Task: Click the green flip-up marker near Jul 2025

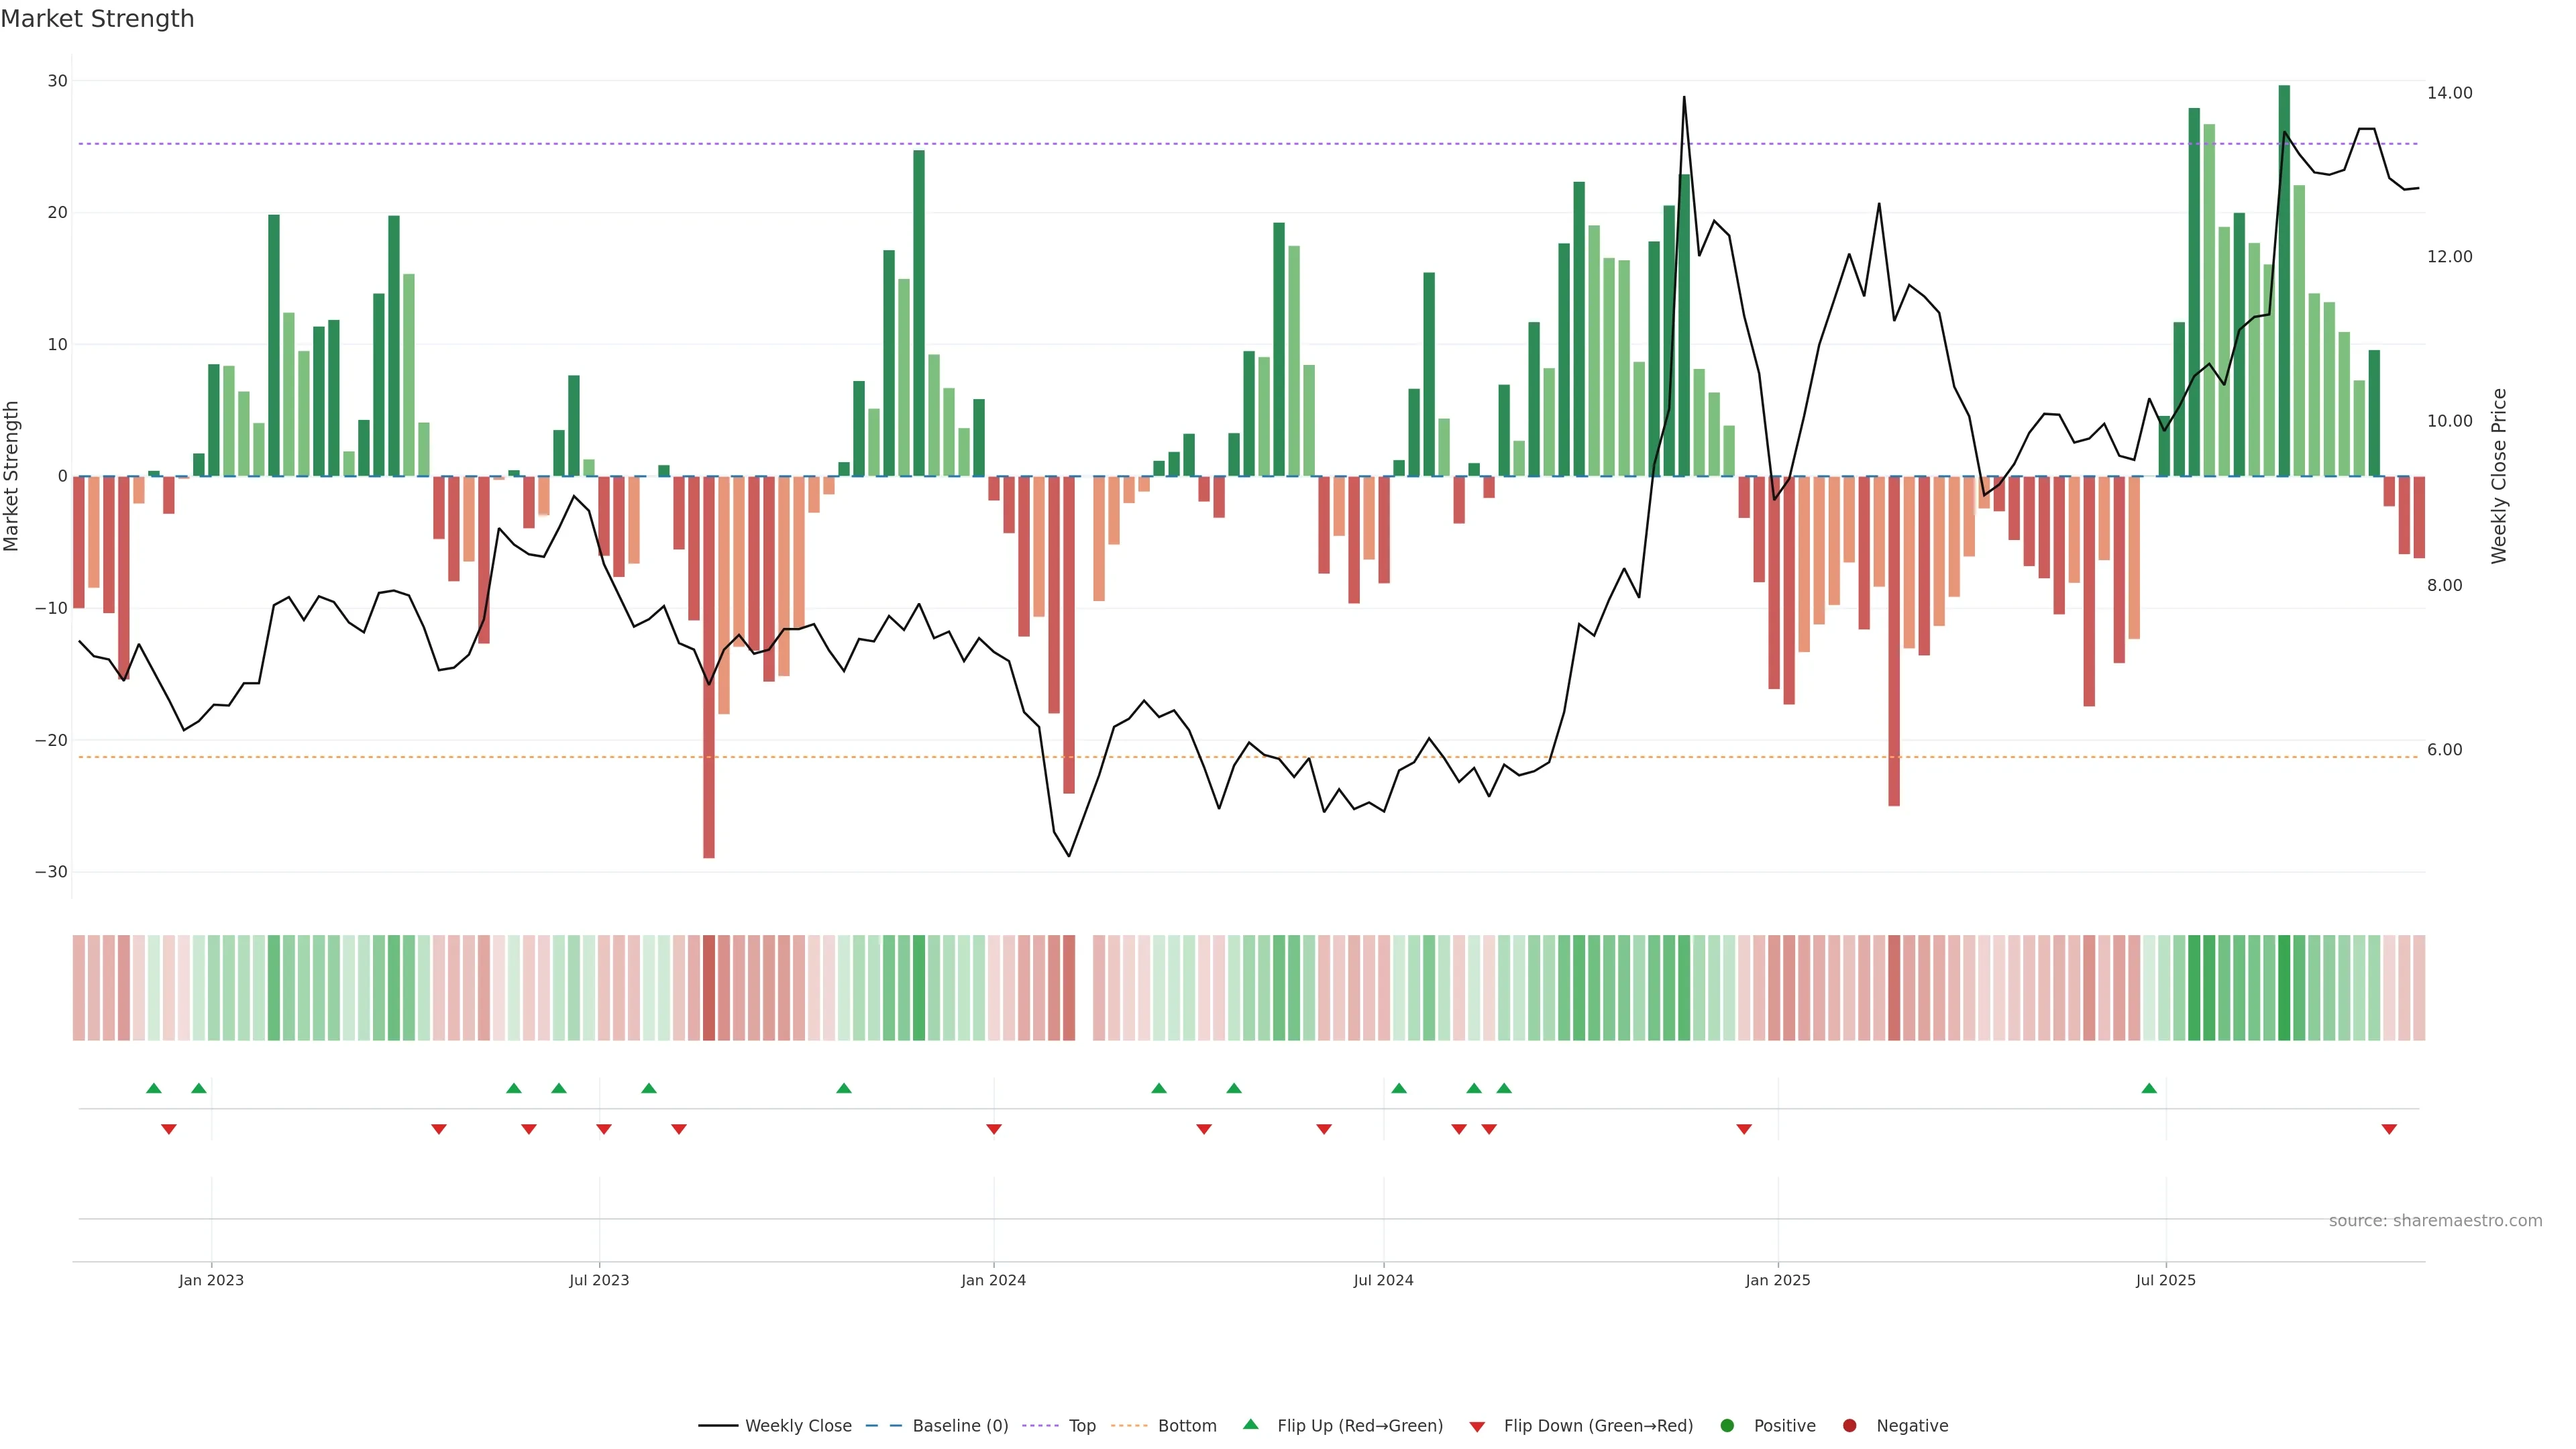Action: click(x=2149, y=1088)
